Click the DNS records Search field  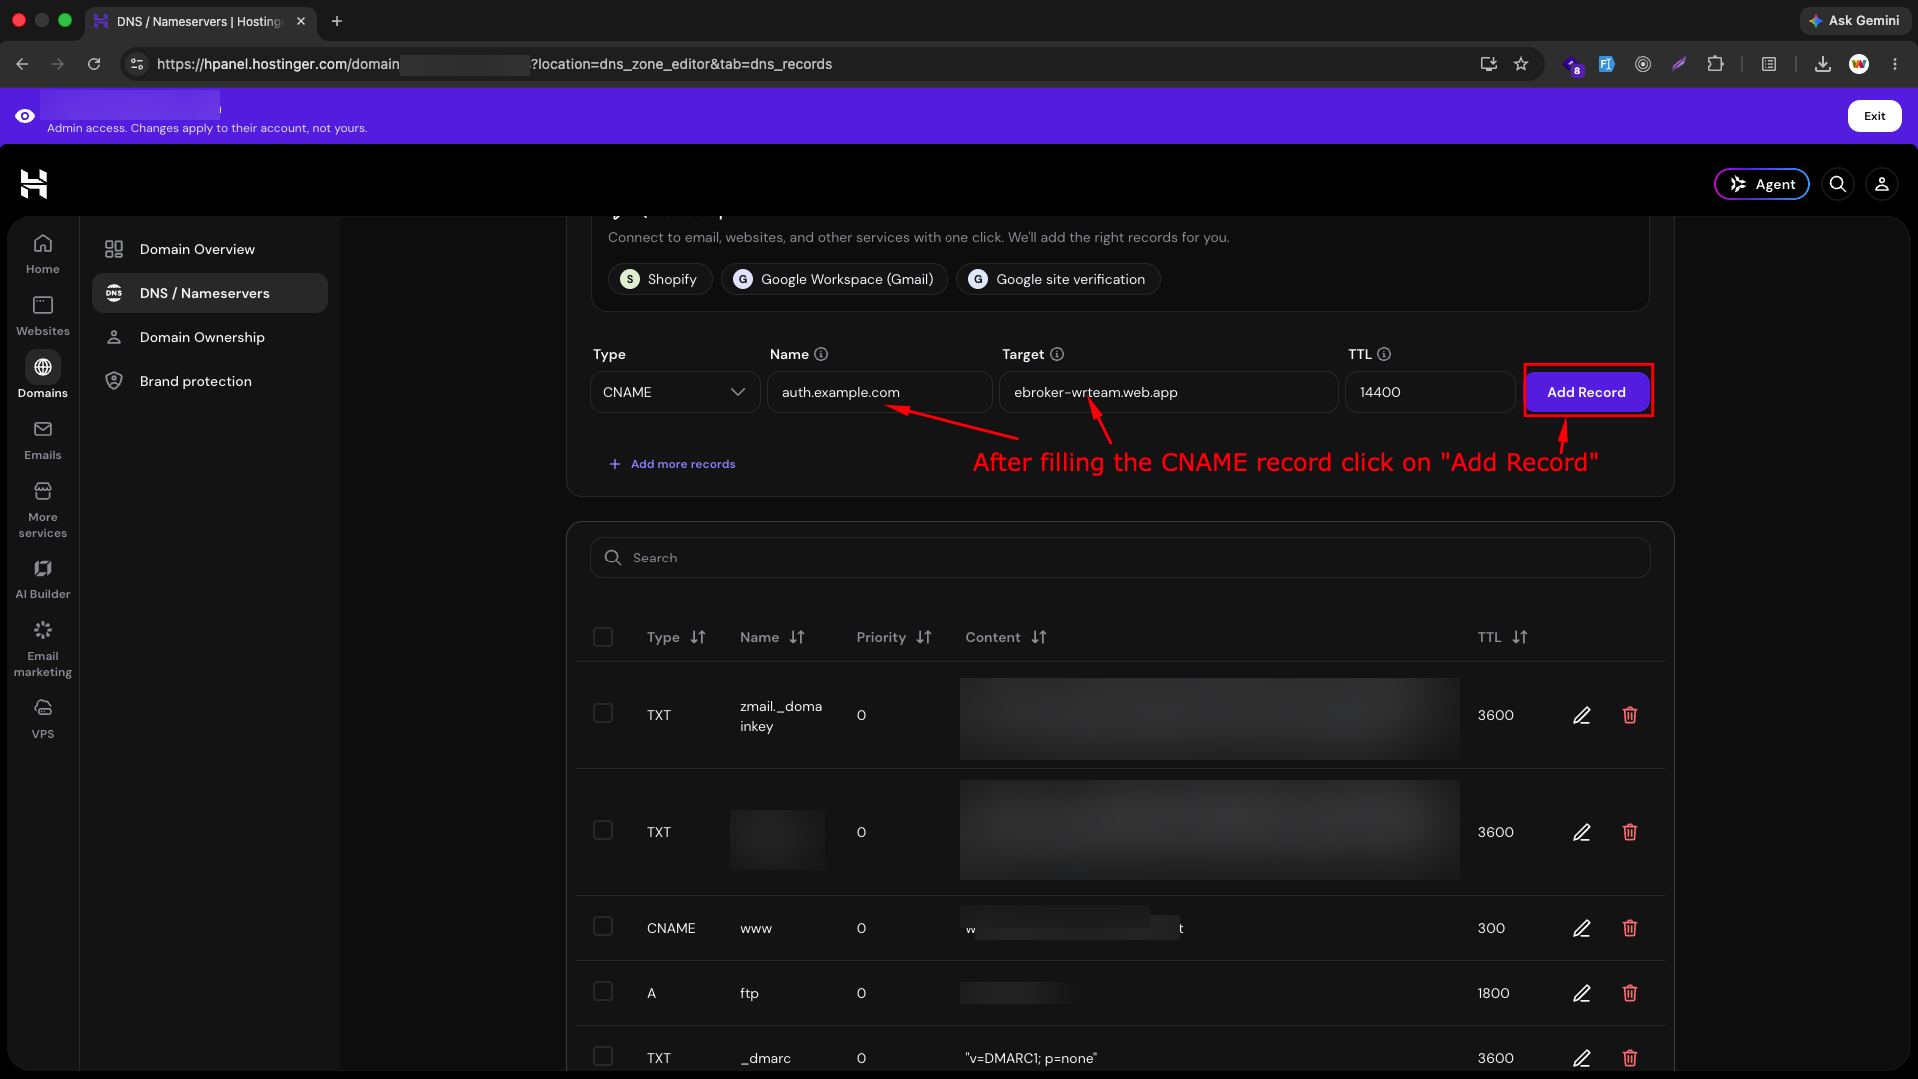[1120, 558]
